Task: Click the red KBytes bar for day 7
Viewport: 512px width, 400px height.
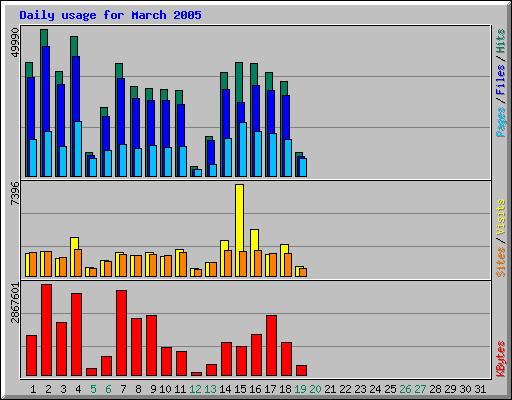Action: tap(121, 333)
